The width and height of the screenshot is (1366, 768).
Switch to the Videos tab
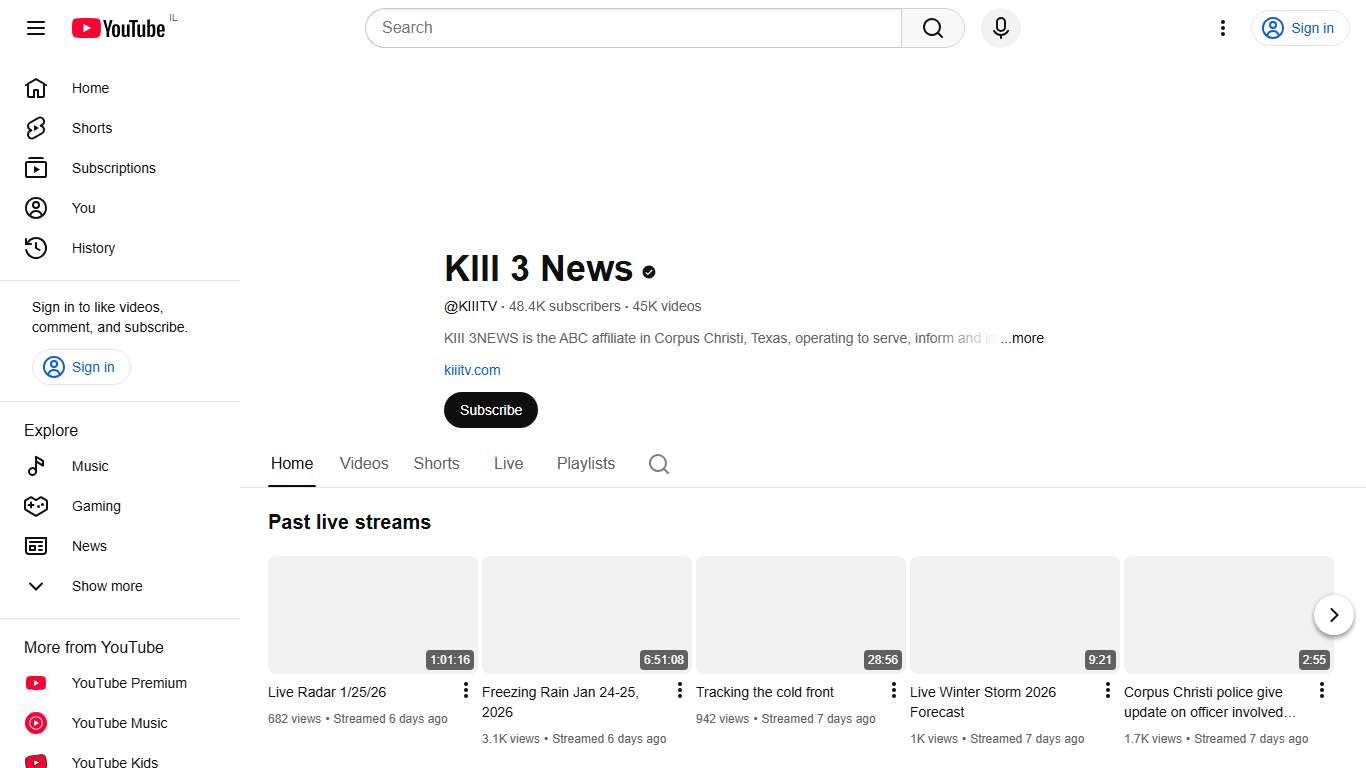(363, 463)
